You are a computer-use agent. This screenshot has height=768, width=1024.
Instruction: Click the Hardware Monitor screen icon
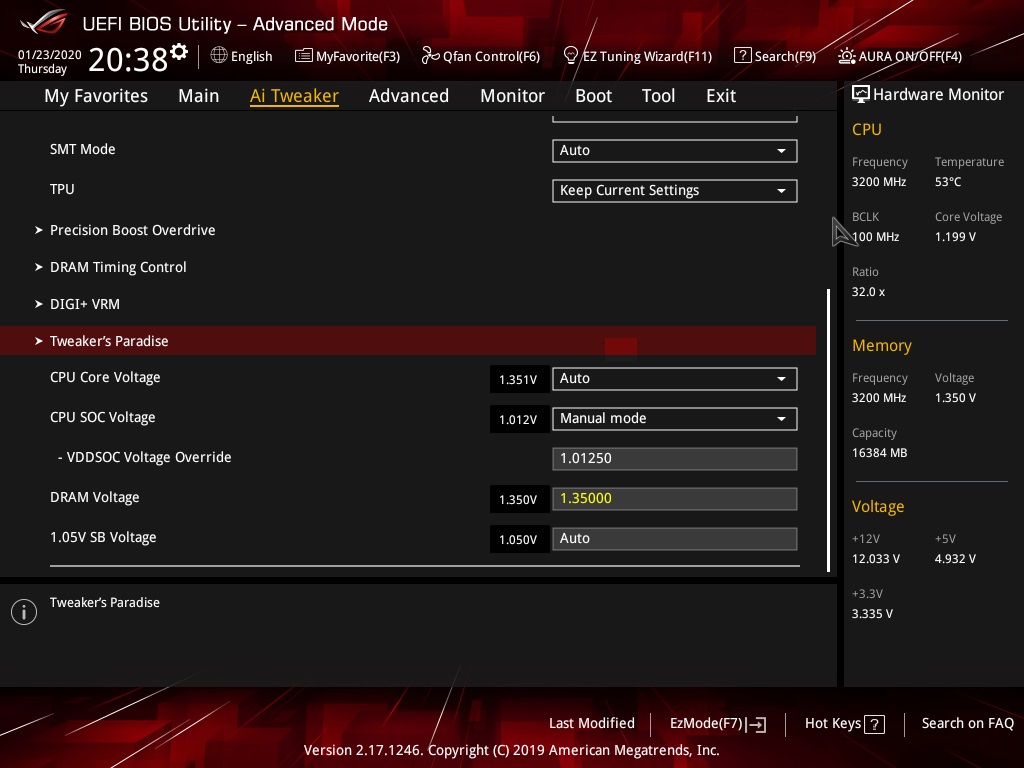(x=861, y=95)
